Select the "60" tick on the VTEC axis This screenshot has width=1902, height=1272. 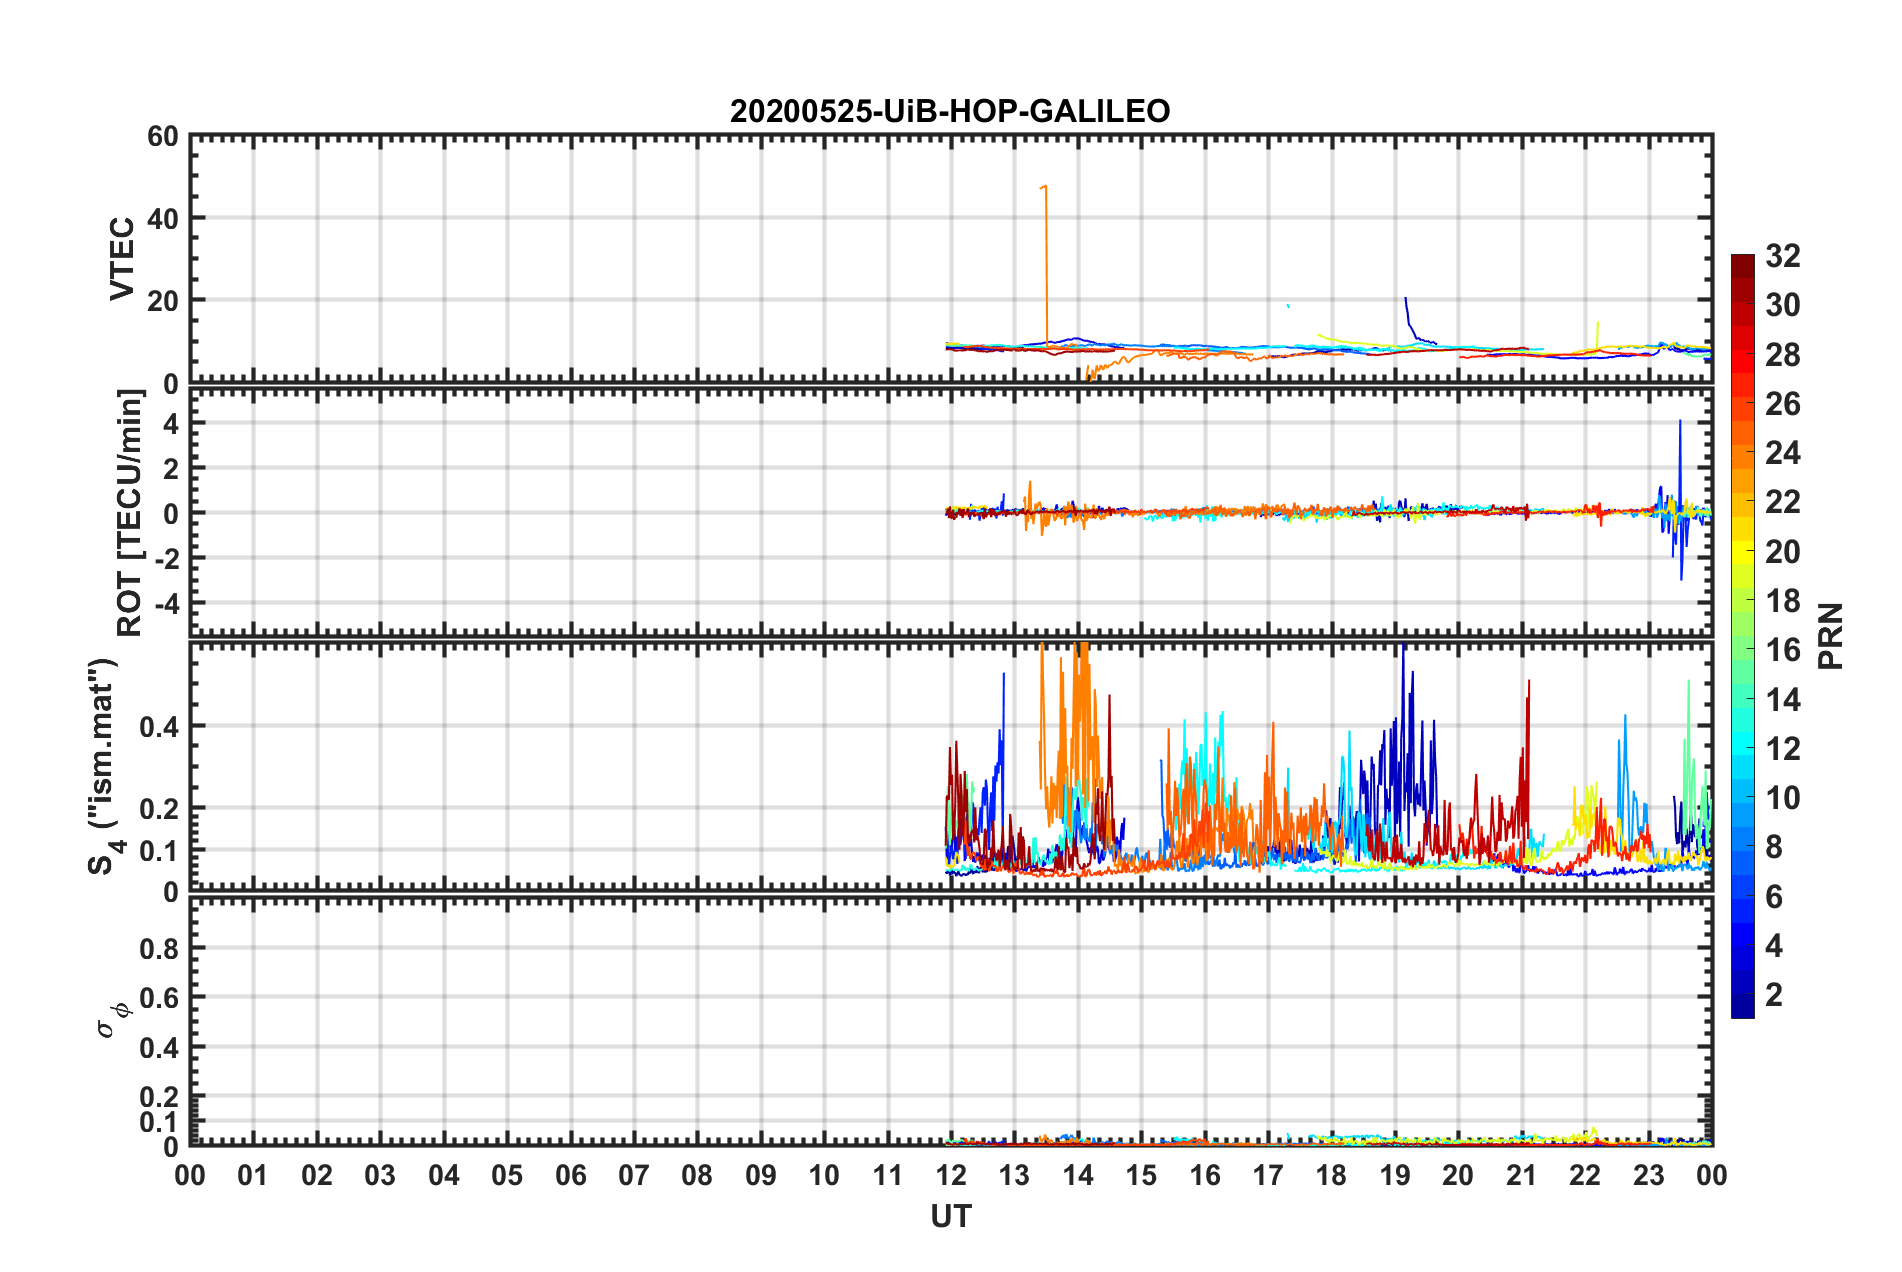pos(163,137)
